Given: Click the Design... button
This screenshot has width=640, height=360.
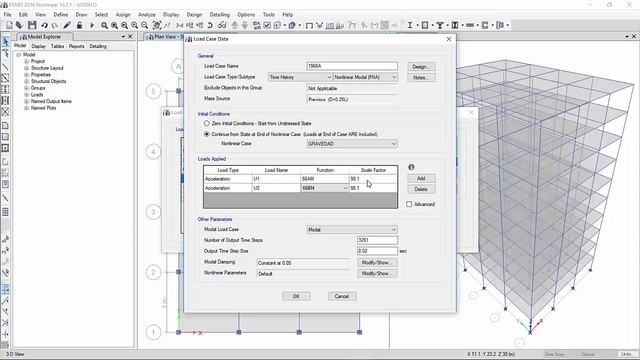Looking at the screenshot, I should 421,67.
